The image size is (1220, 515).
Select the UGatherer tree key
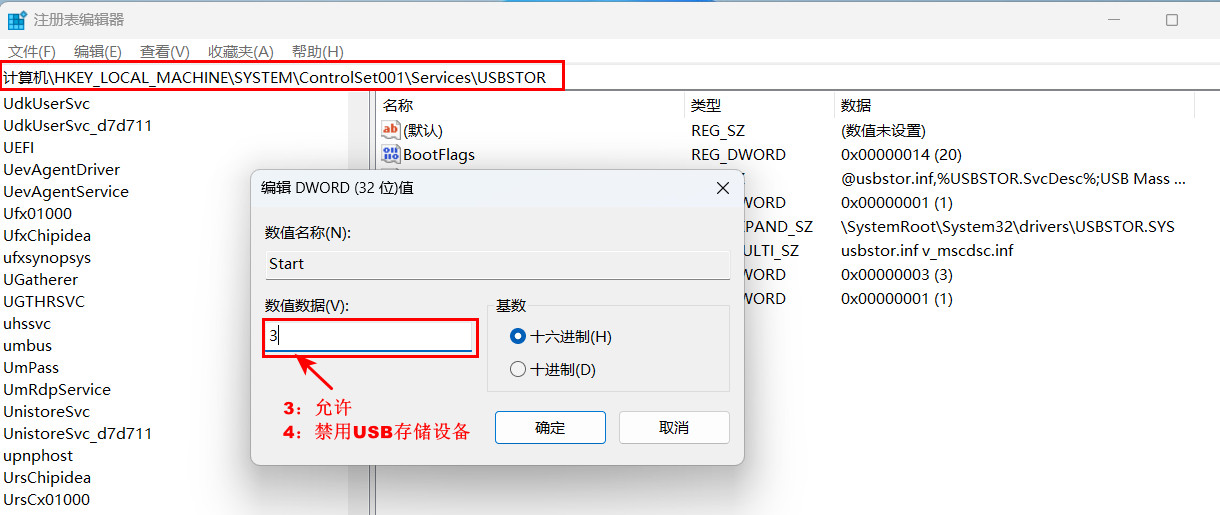(x=40, y=279)
